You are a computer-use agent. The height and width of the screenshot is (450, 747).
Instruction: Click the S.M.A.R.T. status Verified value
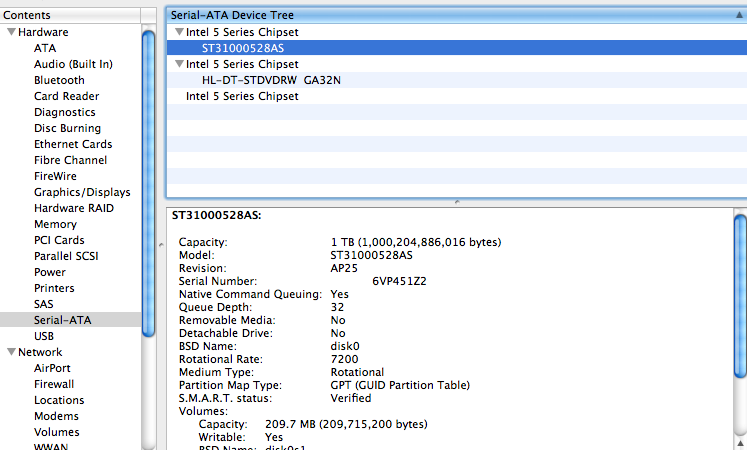click(x=351, y=398)
